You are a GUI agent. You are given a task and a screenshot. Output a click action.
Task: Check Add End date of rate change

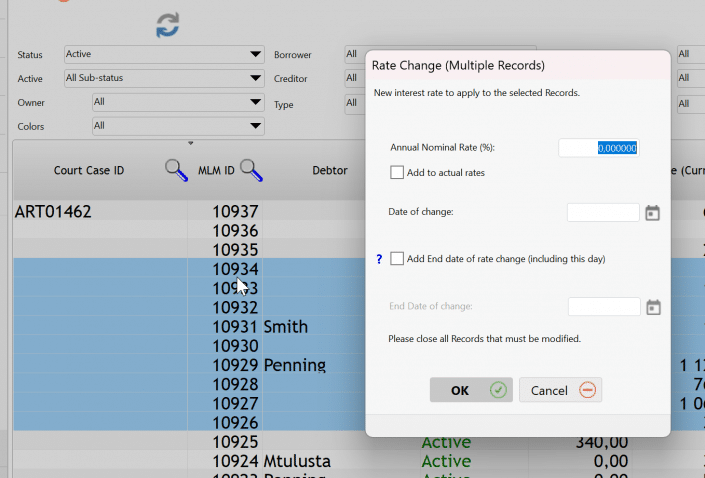(x=397, y=259)
